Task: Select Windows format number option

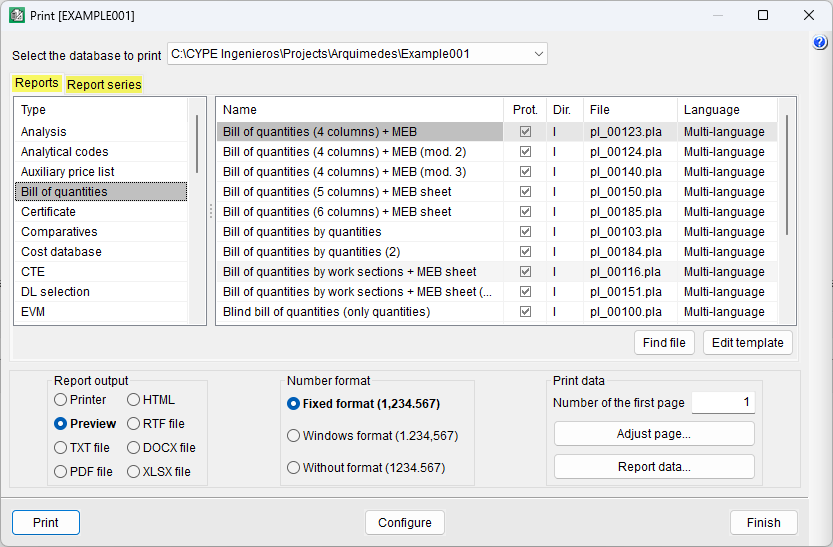Action: pyautogui.click(x=294, y=436)
